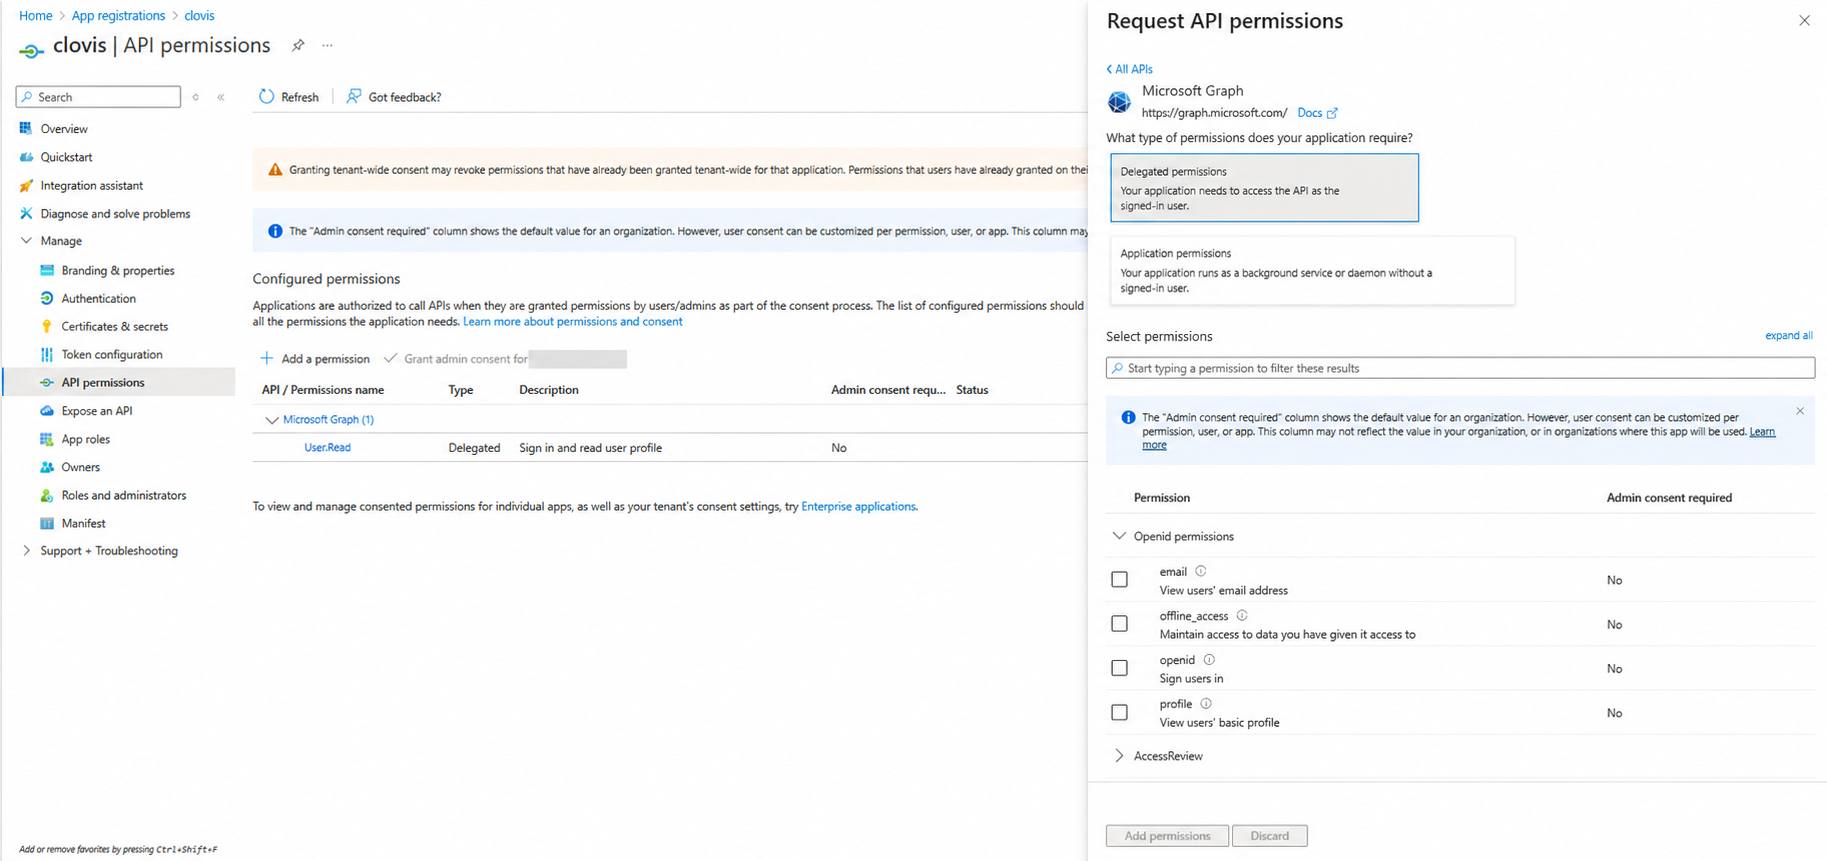1827x861 pixels.
Task: Click the Docs link for Microsoft Graph
Action: 1309,113
